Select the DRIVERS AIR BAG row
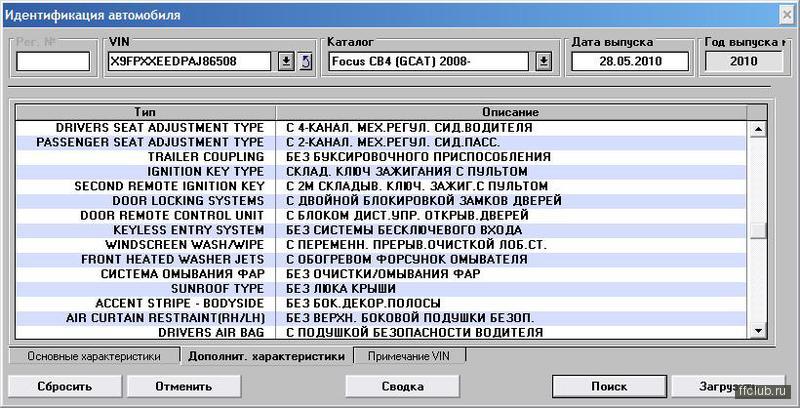 tap(381, 333)
